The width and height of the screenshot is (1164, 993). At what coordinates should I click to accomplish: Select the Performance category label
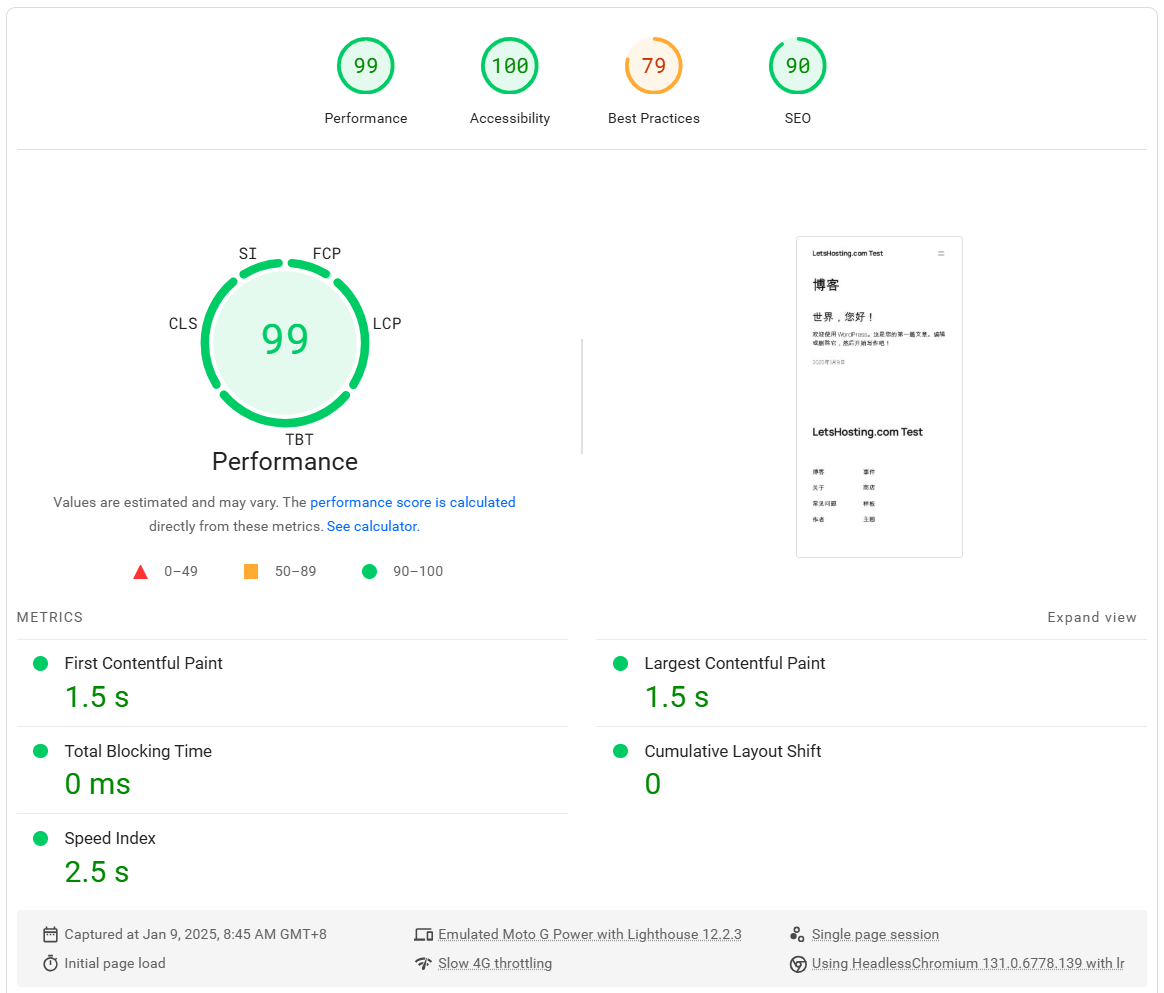click(365, 118)
